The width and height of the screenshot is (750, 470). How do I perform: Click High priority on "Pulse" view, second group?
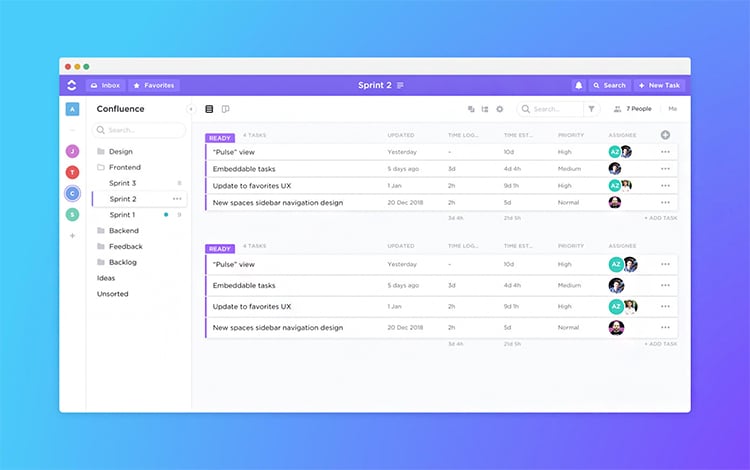coord(564,264)
